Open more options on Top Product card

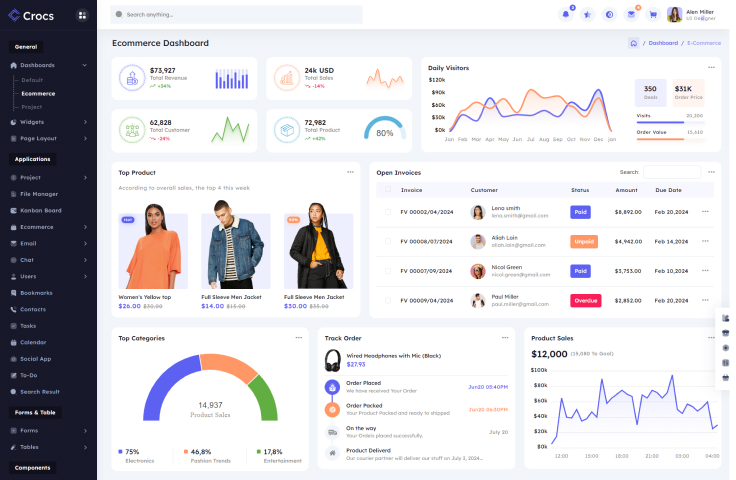click(350, 172)
